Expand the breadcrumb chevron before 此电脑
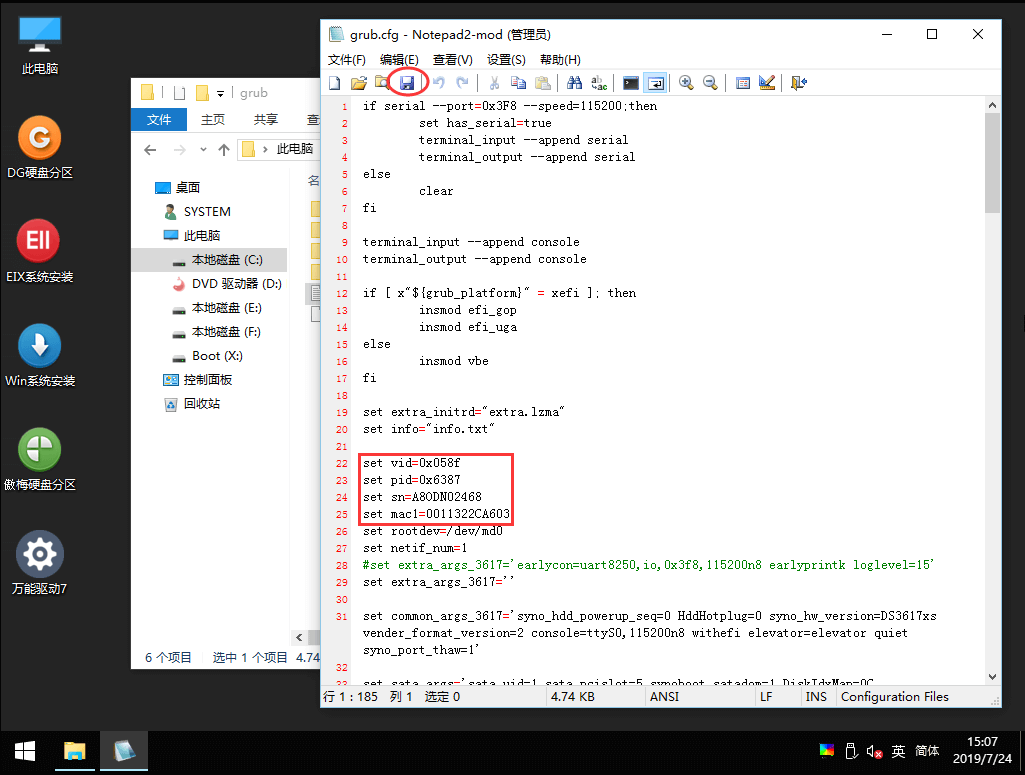 (x=265, y=149)
